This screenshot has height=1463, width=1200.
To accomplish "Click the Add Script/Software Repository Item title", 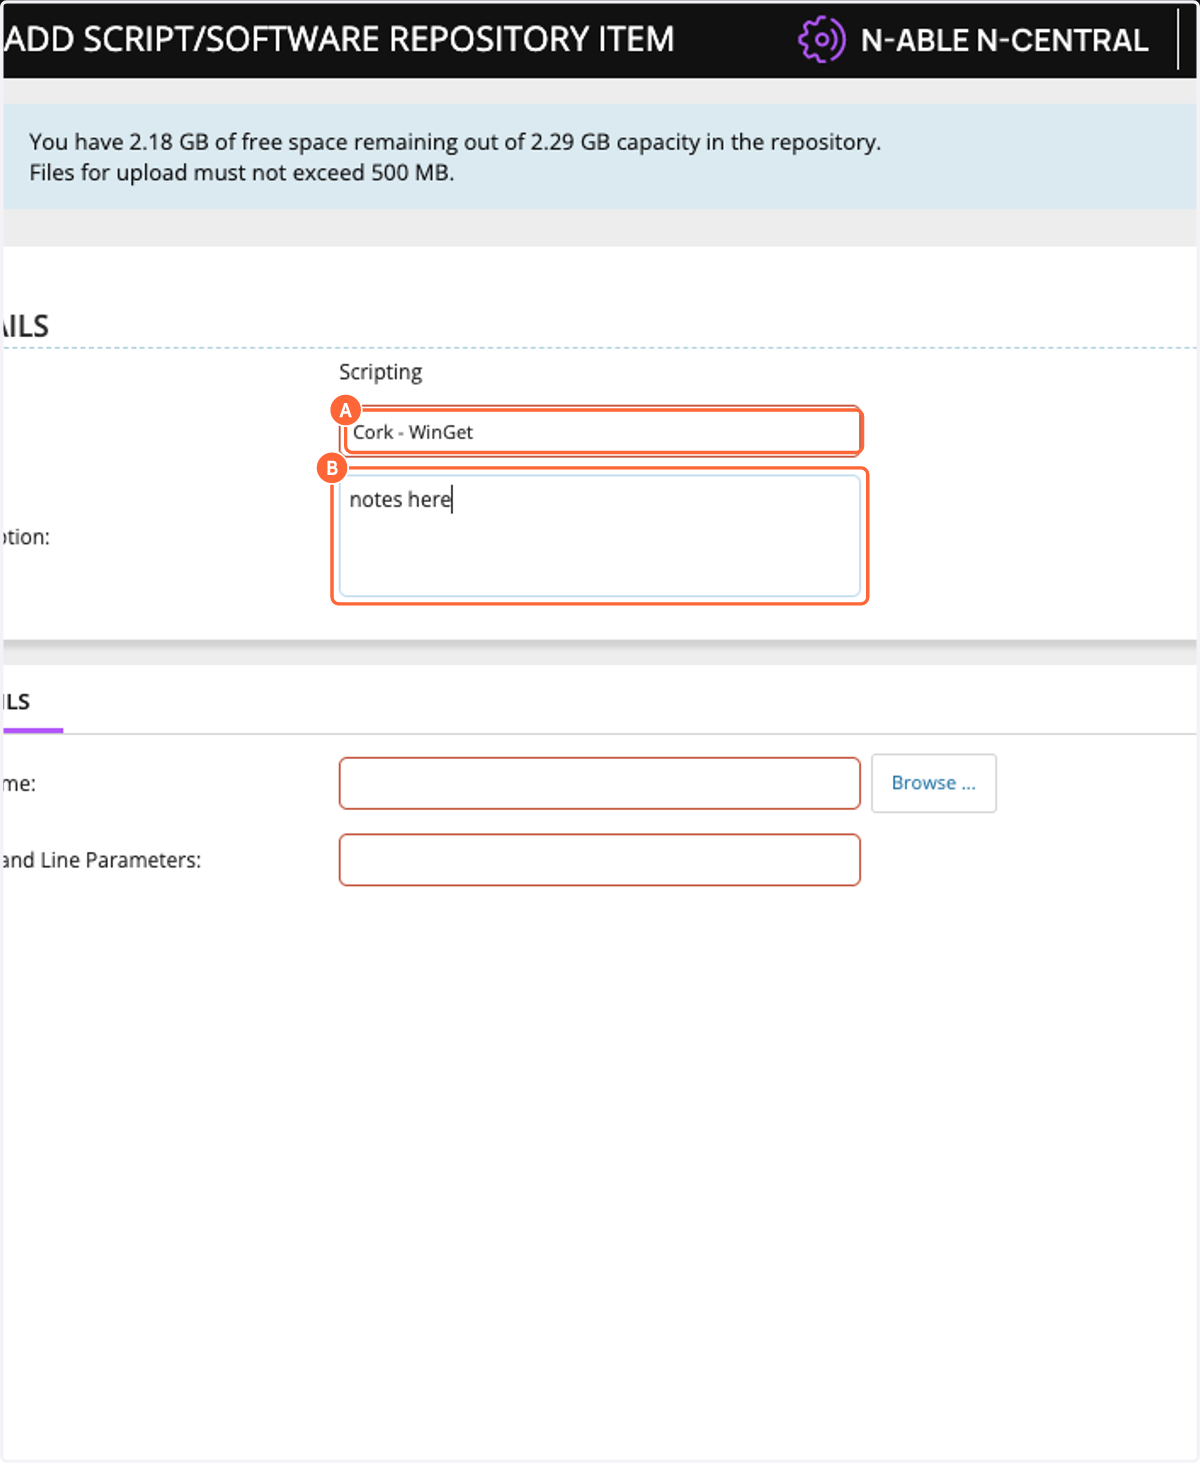I will pyautogui.click(x=338, y=39).
